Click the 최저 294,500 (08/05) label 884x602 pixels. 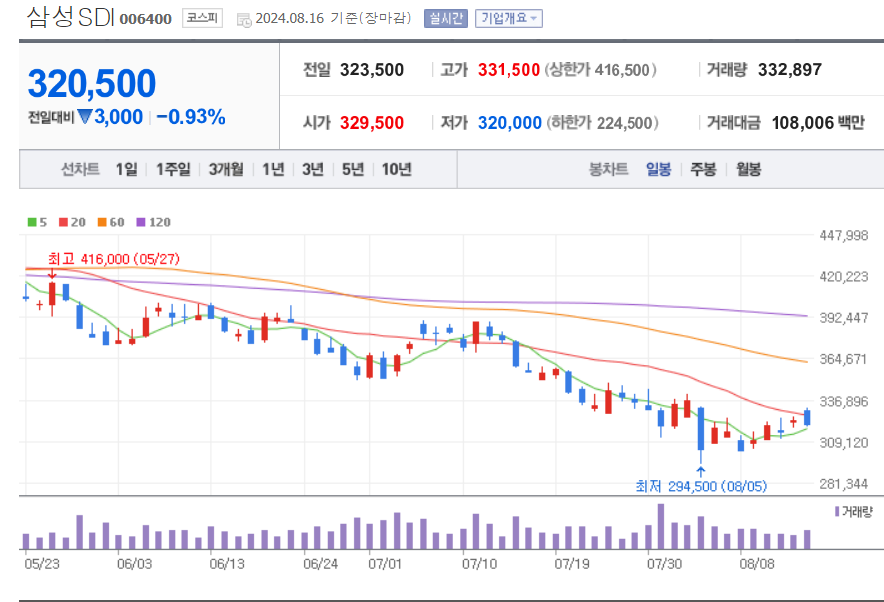[701, 486]
